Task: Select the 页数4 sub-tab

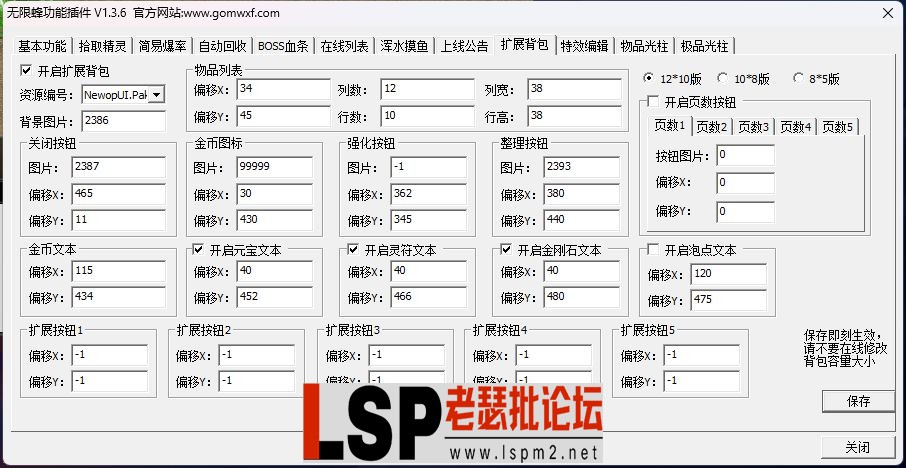Action: (796, 127)
